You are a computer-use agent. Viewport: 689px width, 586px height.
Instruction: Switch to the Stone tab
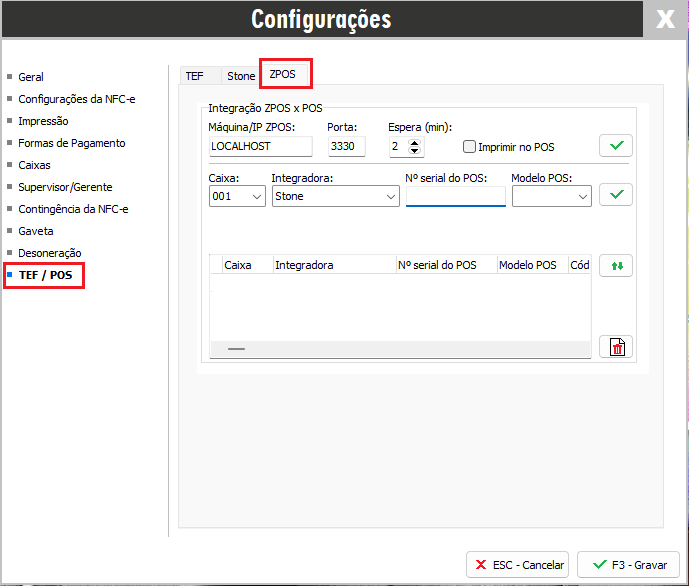(x=241, y=75)
